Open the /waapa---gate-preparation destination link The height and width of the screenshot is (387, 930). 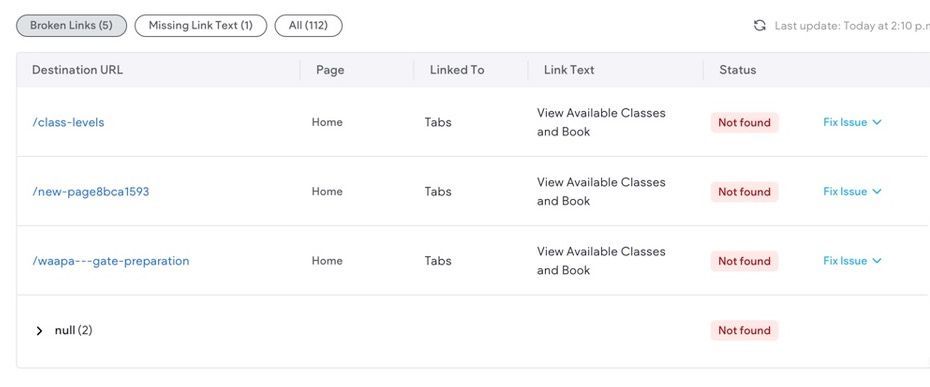coord(111,261)
